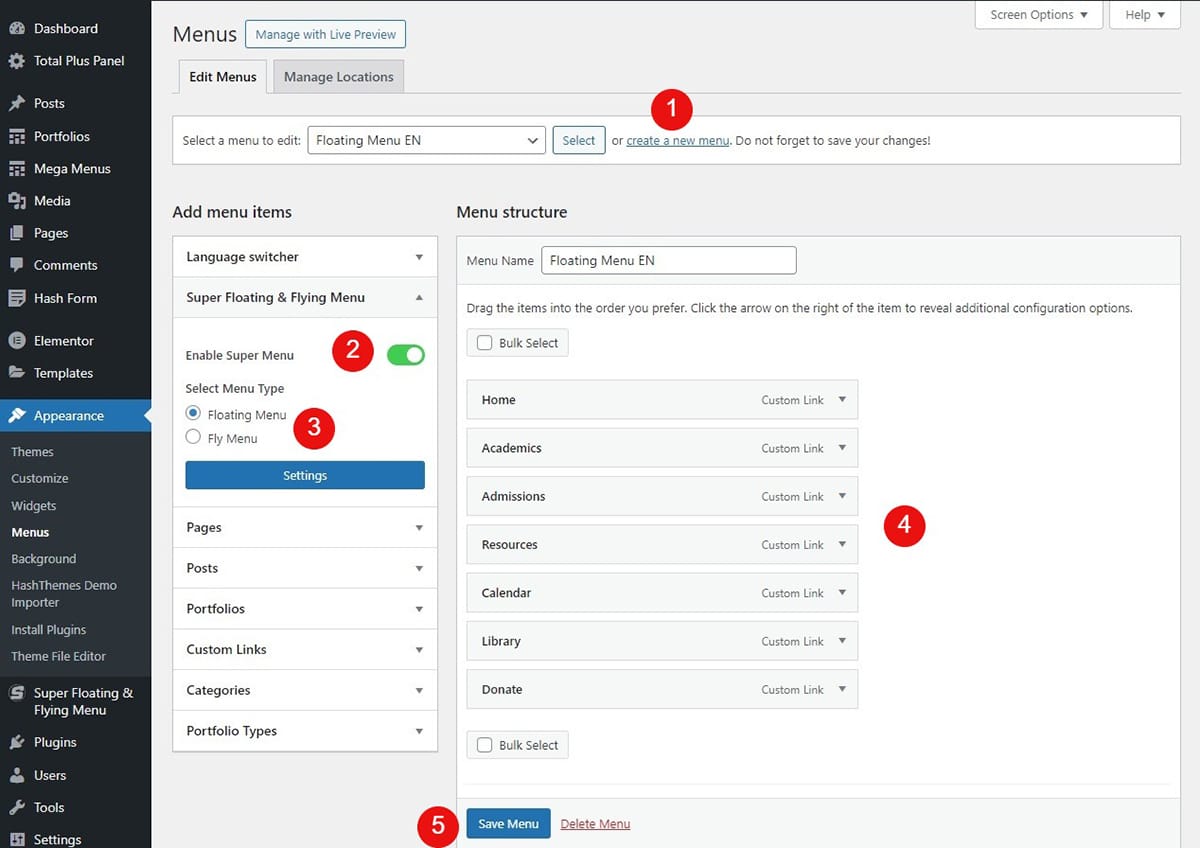Open Customize under Appearance
This screenshot has height=848, width=1200.
pos(40,479)
